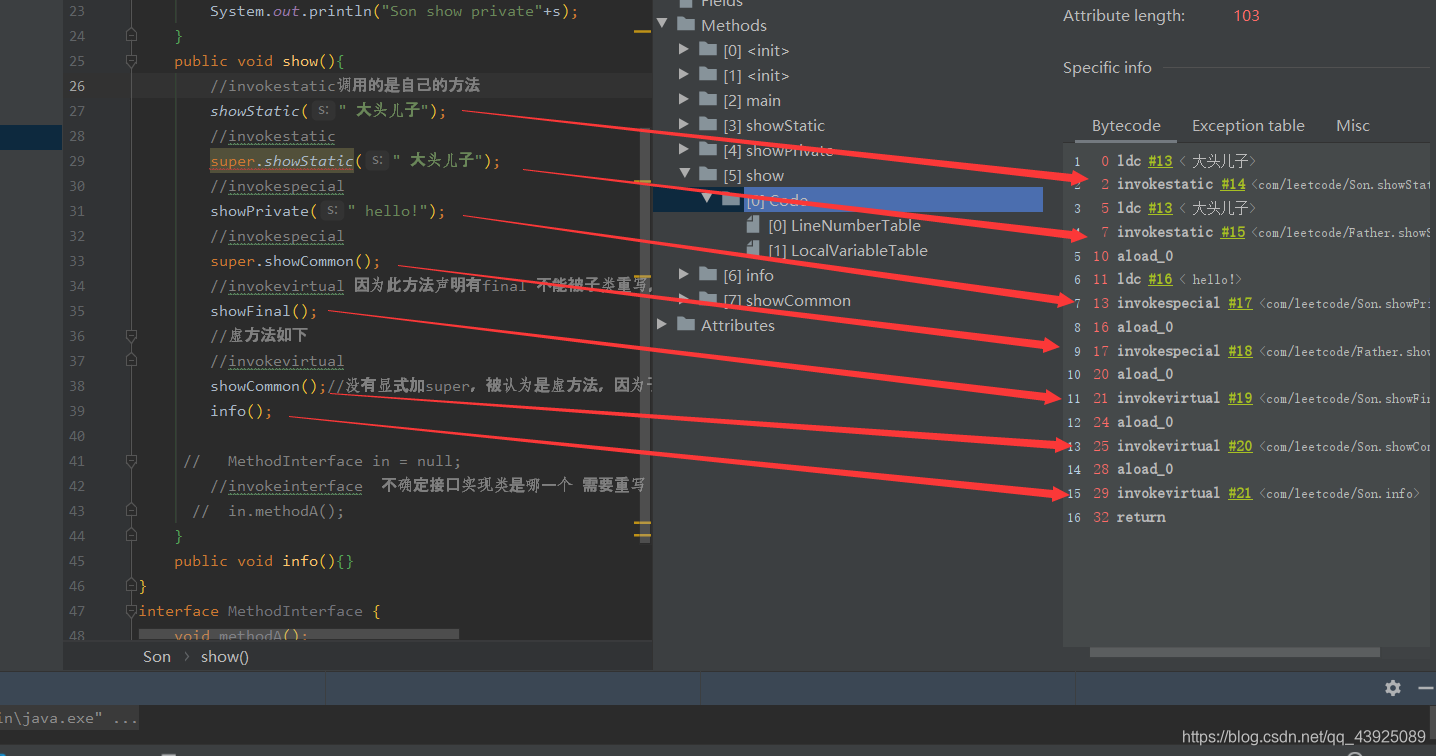Follow constant link #21 Son.info
This screenshot has height=756, width=1436.
1239,493
